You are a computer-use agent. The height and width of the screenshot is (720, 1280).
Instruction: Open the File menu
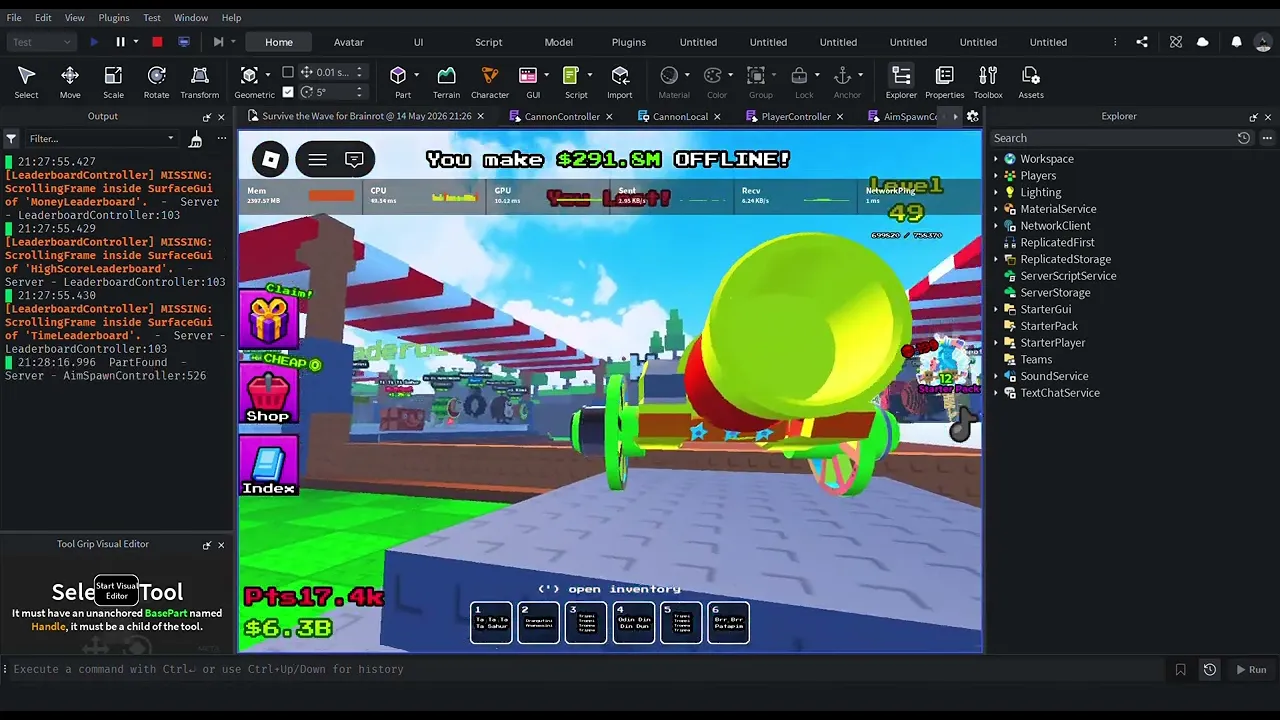point(14,18)
